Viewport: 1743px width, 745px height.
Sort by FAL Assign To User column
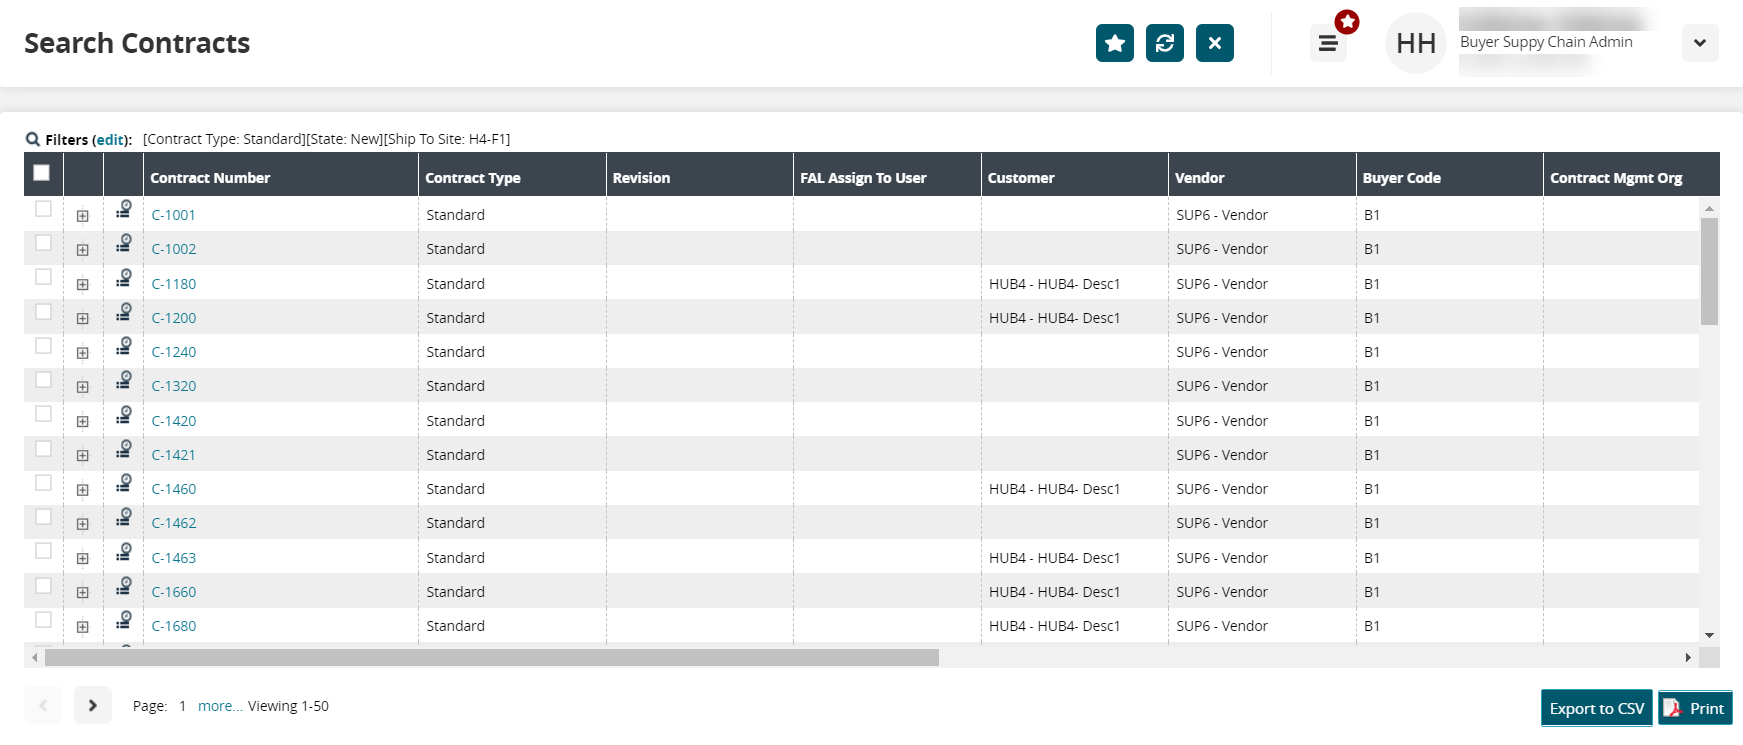tap(863, 178)
